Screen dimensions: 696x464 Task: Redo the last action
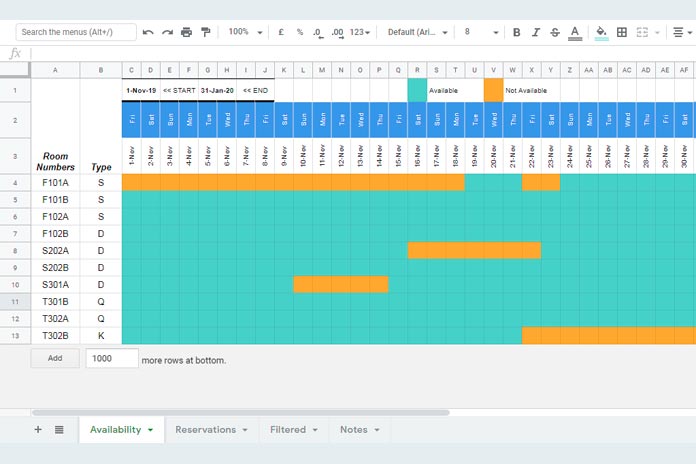pyautogui.click(x=167, y=32)
